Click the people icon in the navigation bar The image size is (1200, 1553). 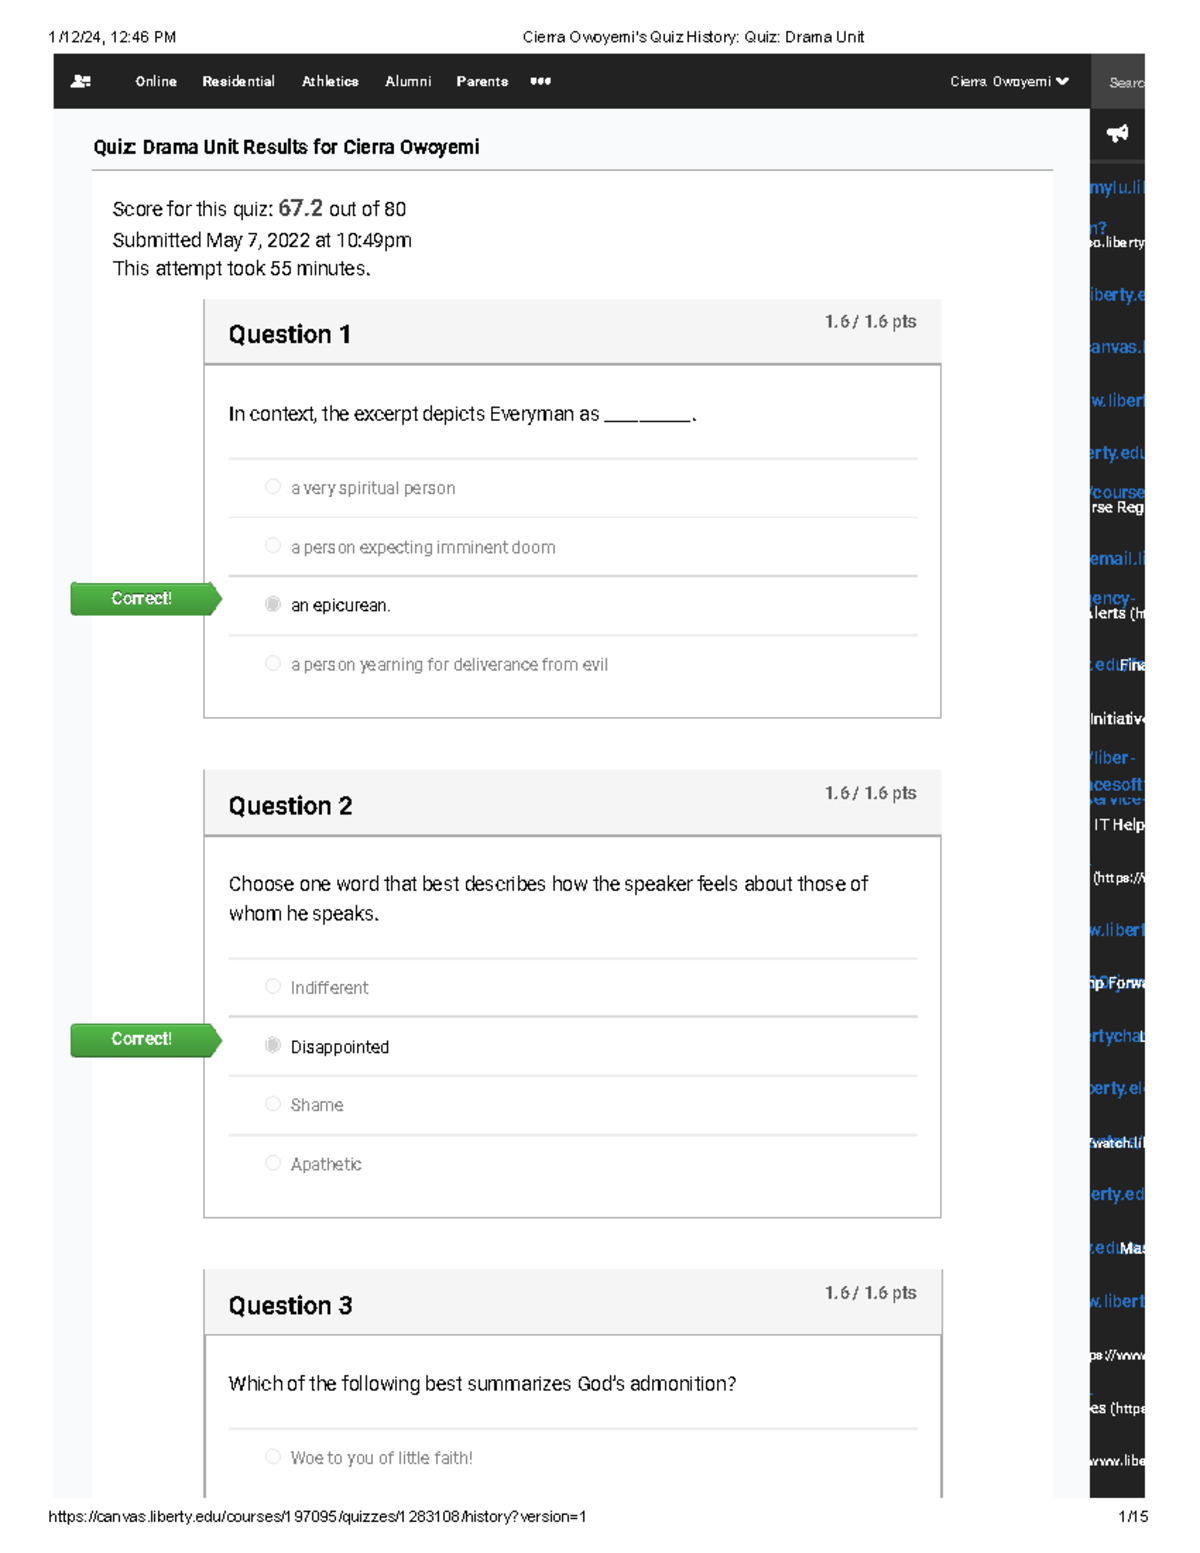click(x=81, y=81)
